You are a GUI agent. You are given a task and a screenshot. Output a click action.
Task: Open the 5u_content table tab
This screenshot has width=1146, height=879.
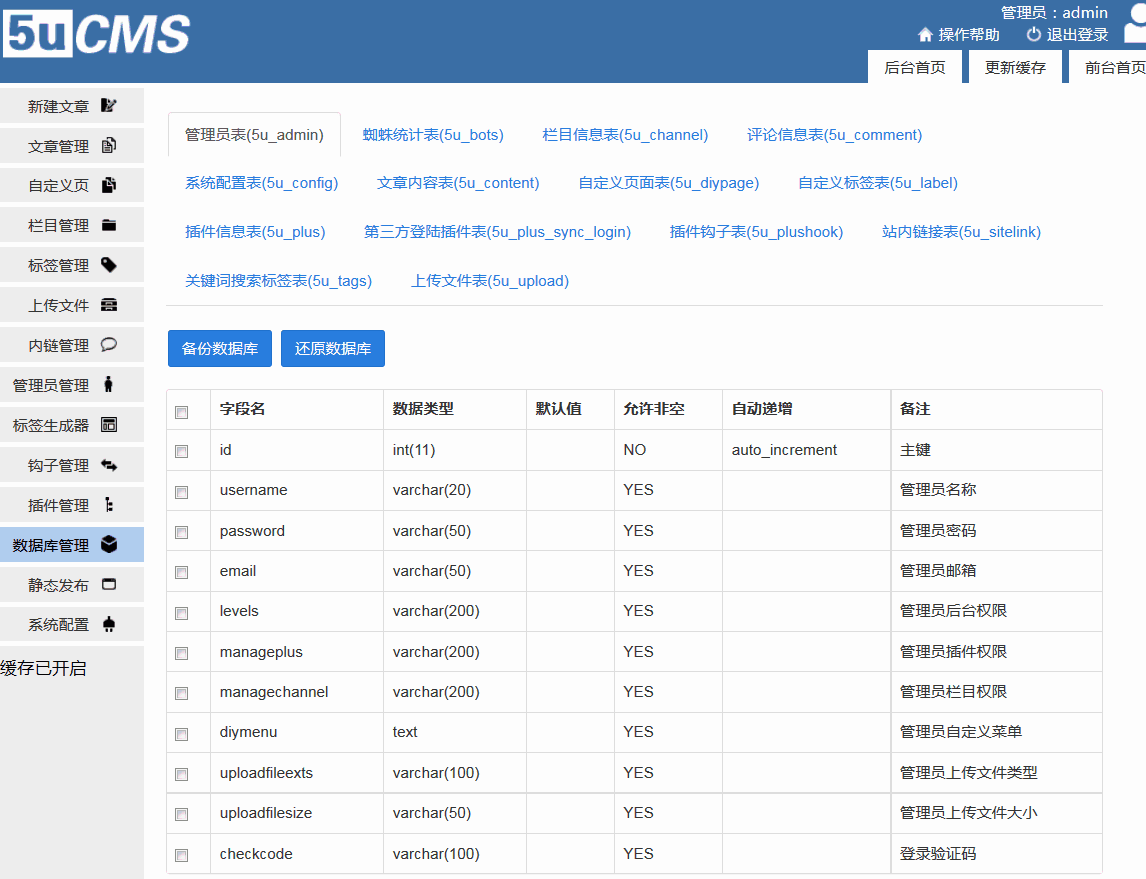point(458,183)
